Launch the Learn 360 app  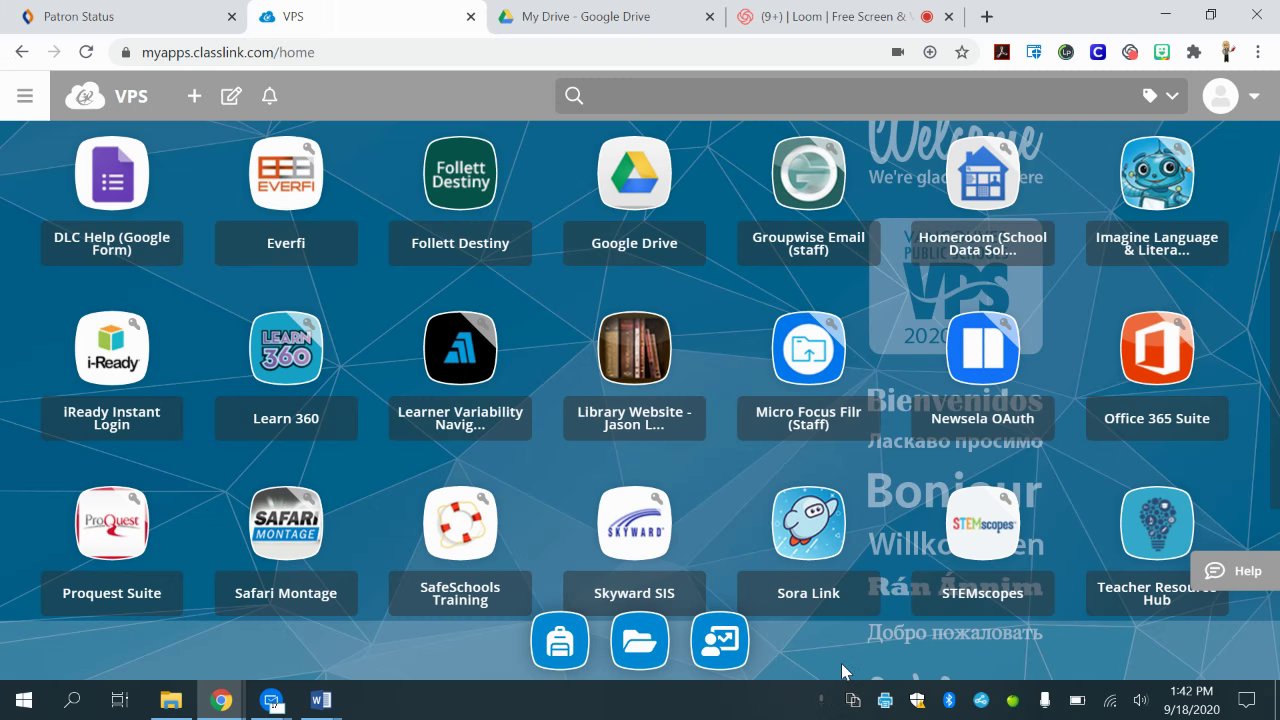click(286, 348)
